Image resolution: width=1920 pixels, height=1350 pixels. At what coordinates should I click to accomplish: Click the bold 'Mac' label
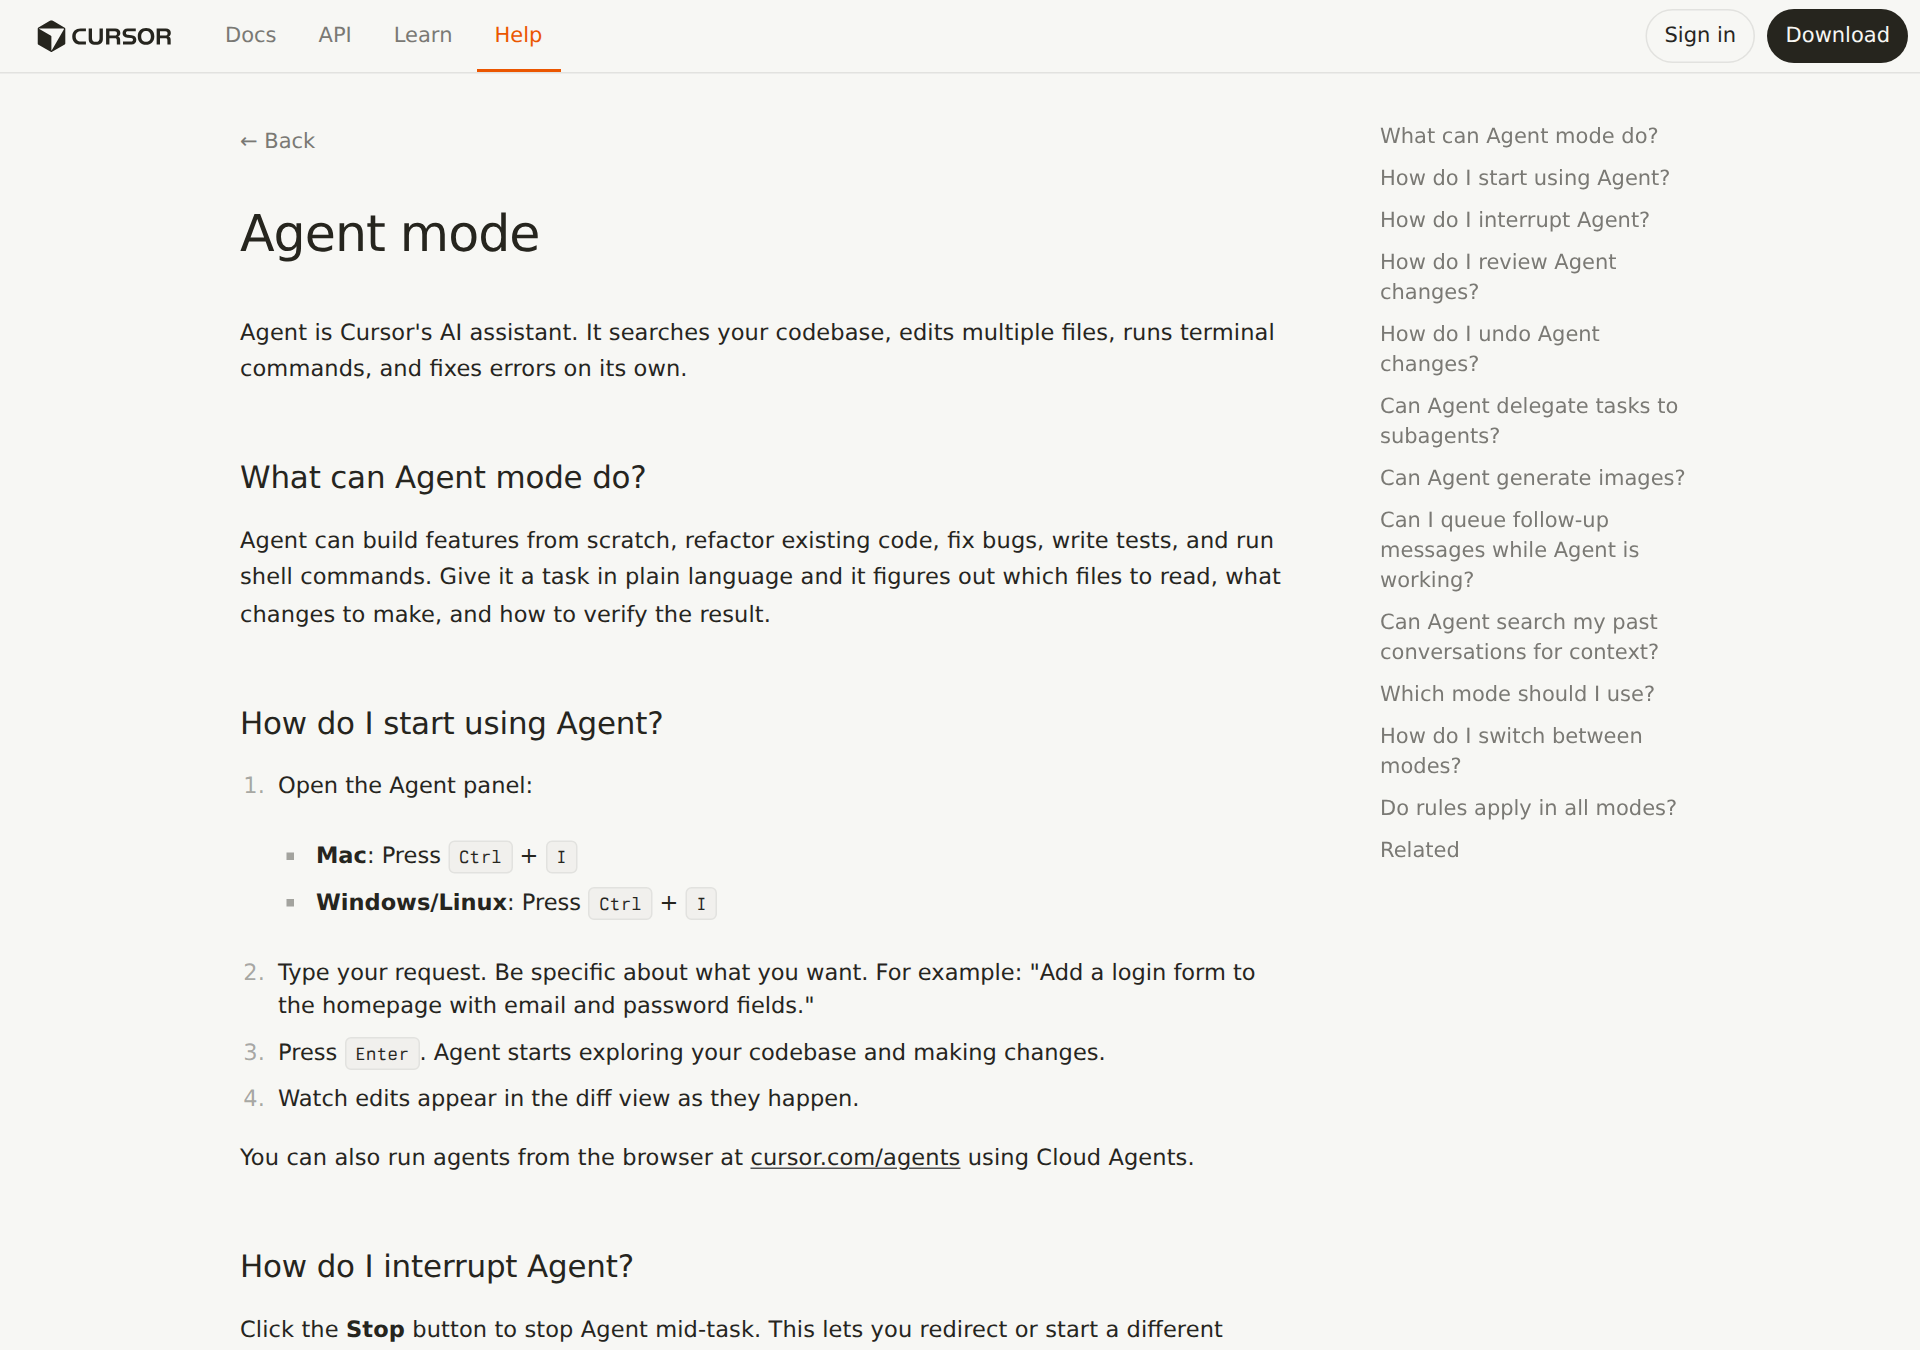click(x=341, y=856)
